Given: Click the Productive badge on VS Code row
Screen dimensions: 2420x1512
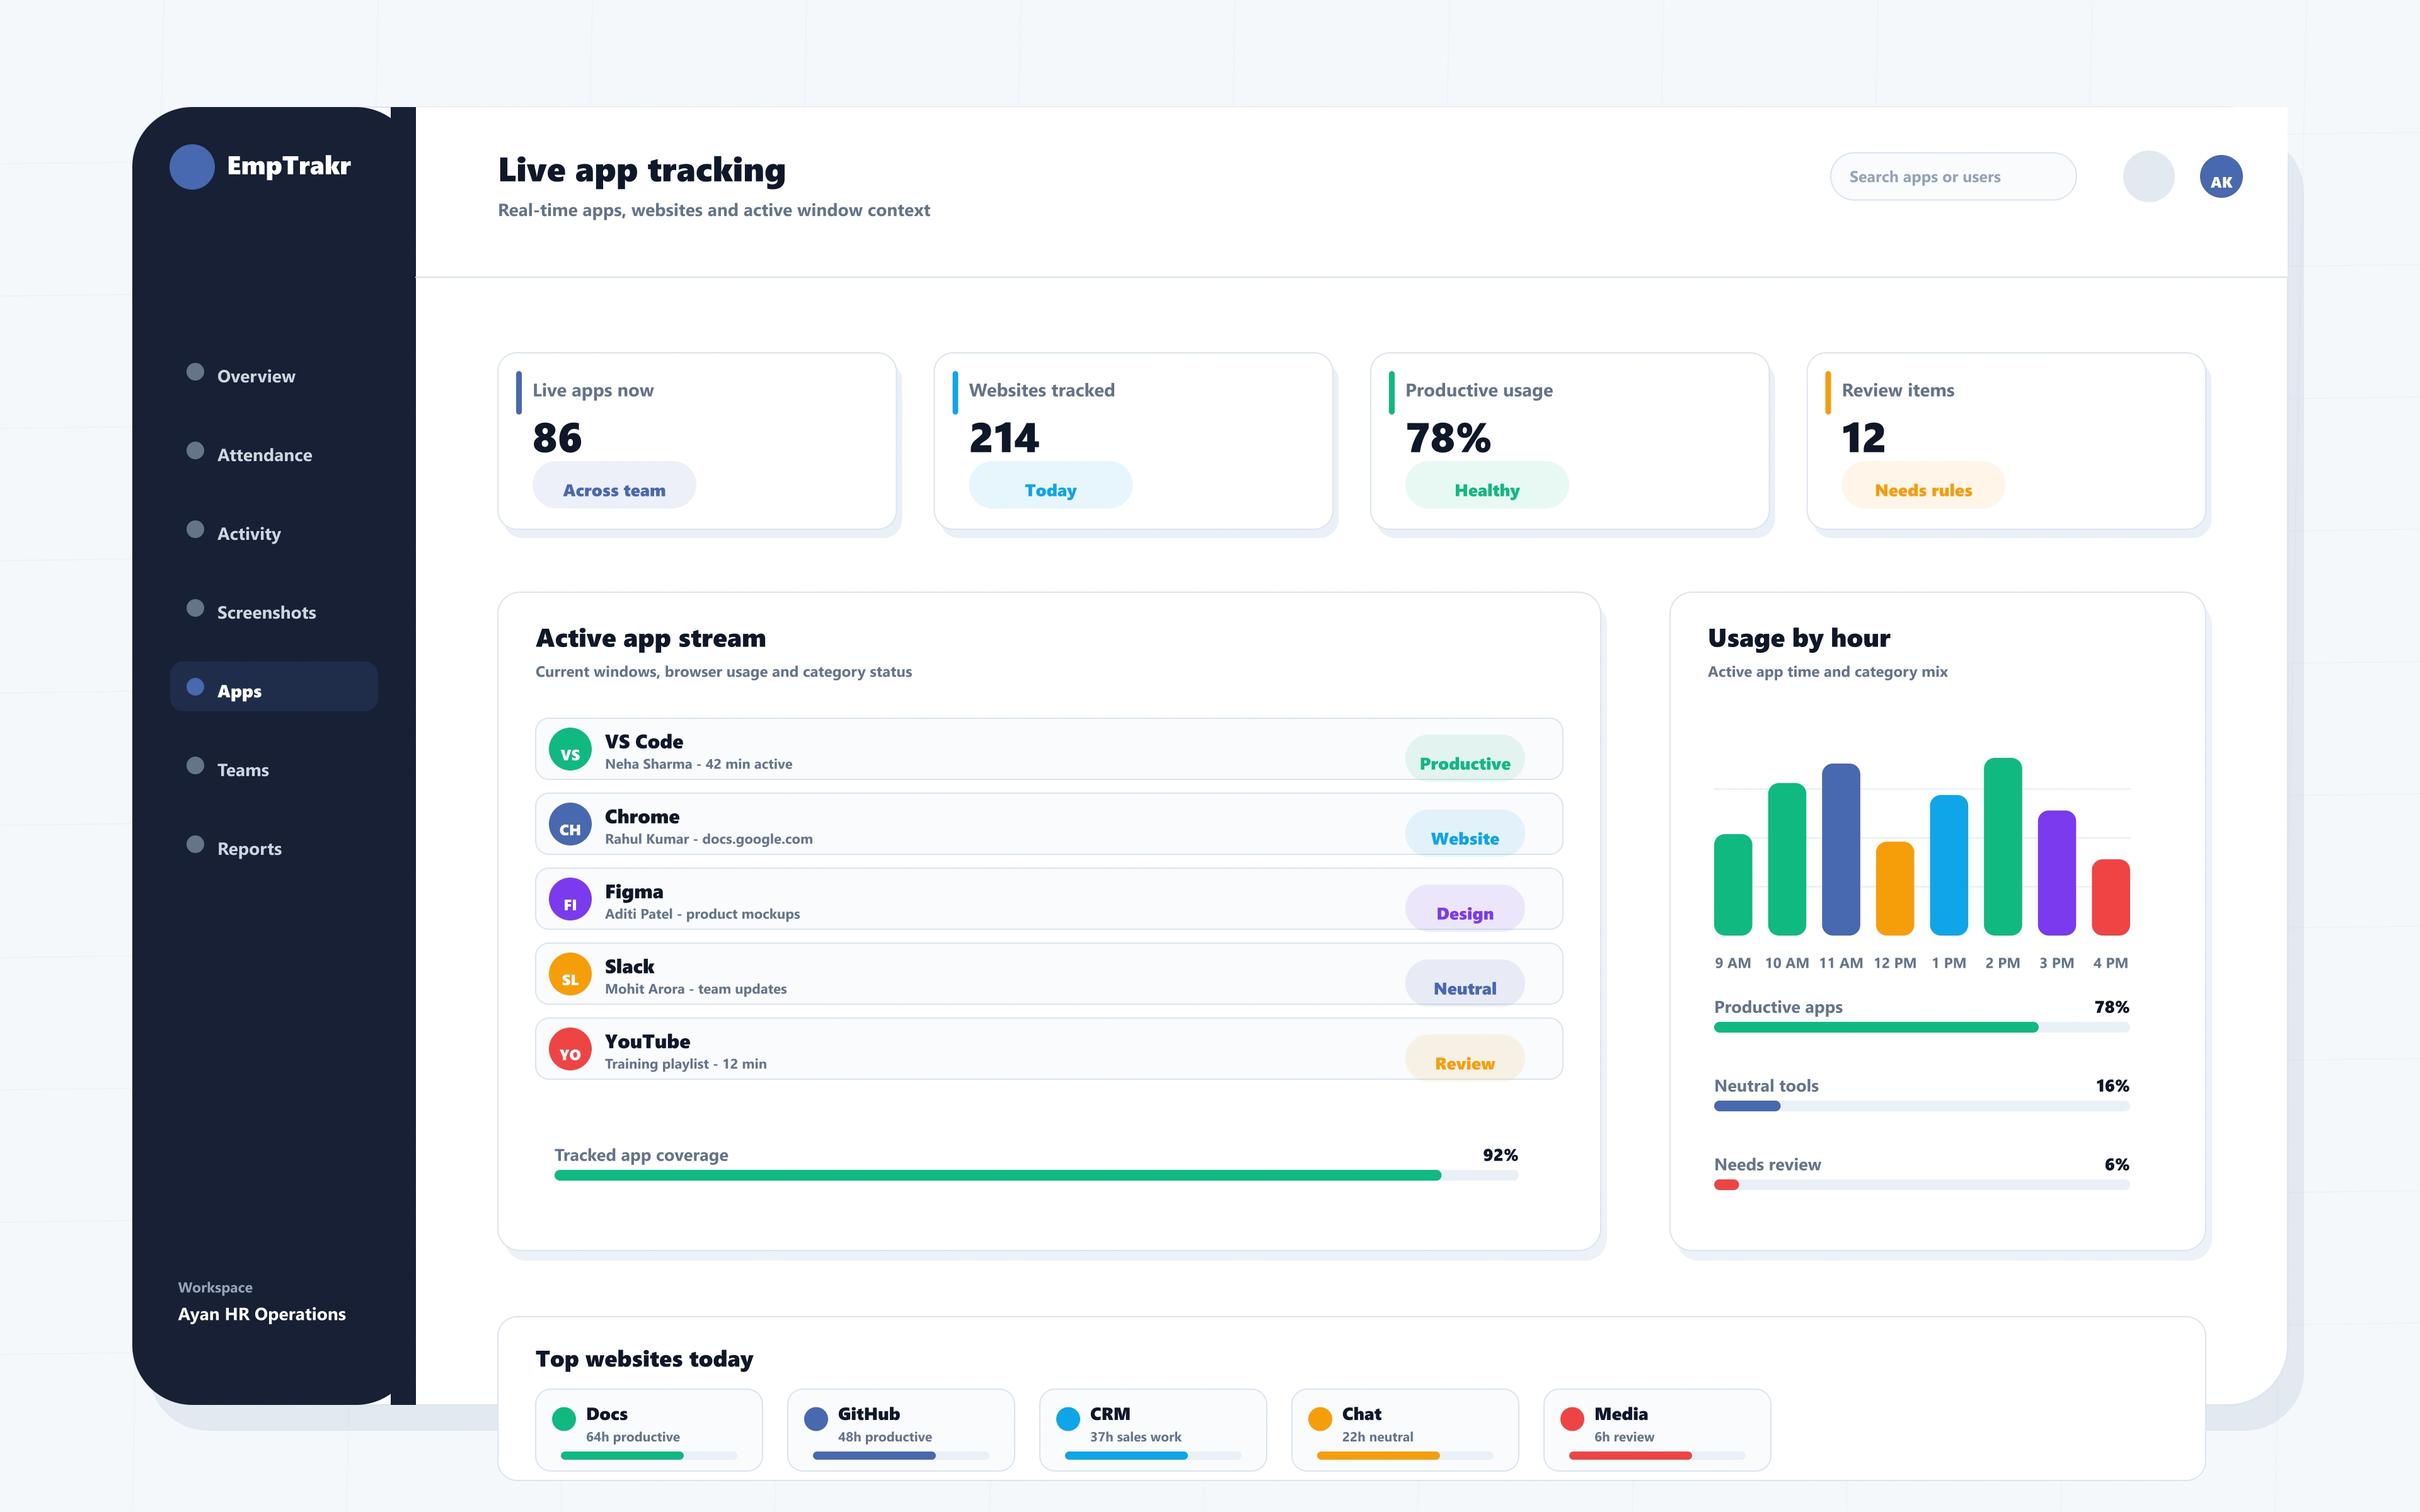Looking at the screenshot, I should 1465,759.
